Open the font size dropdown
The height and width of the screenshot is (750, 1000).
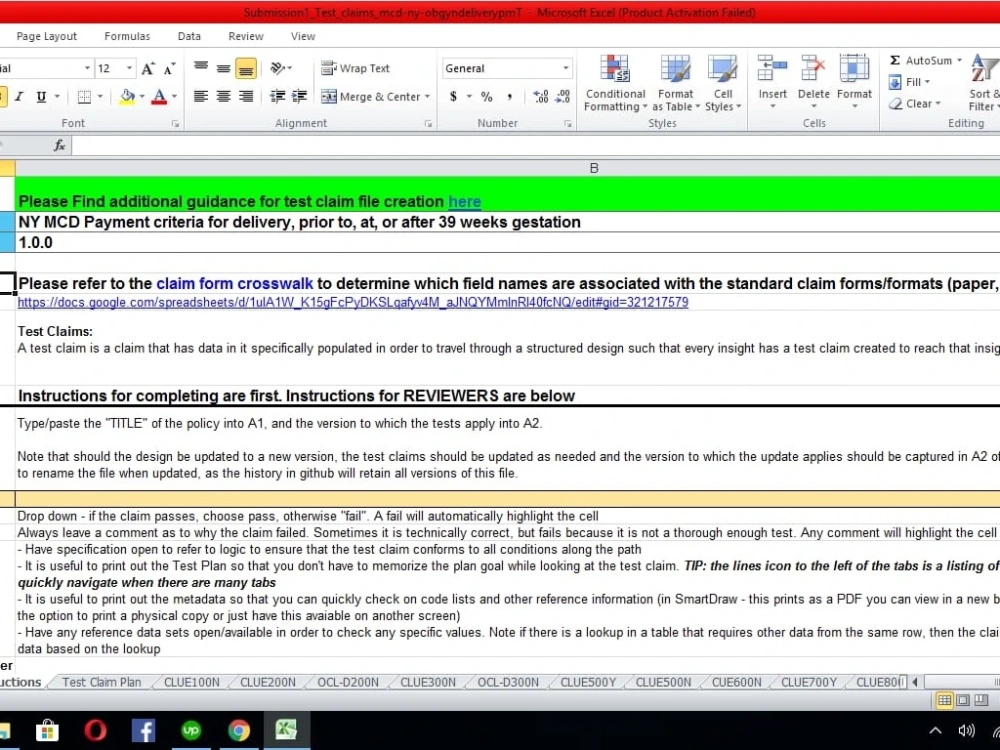pos(129,68)
